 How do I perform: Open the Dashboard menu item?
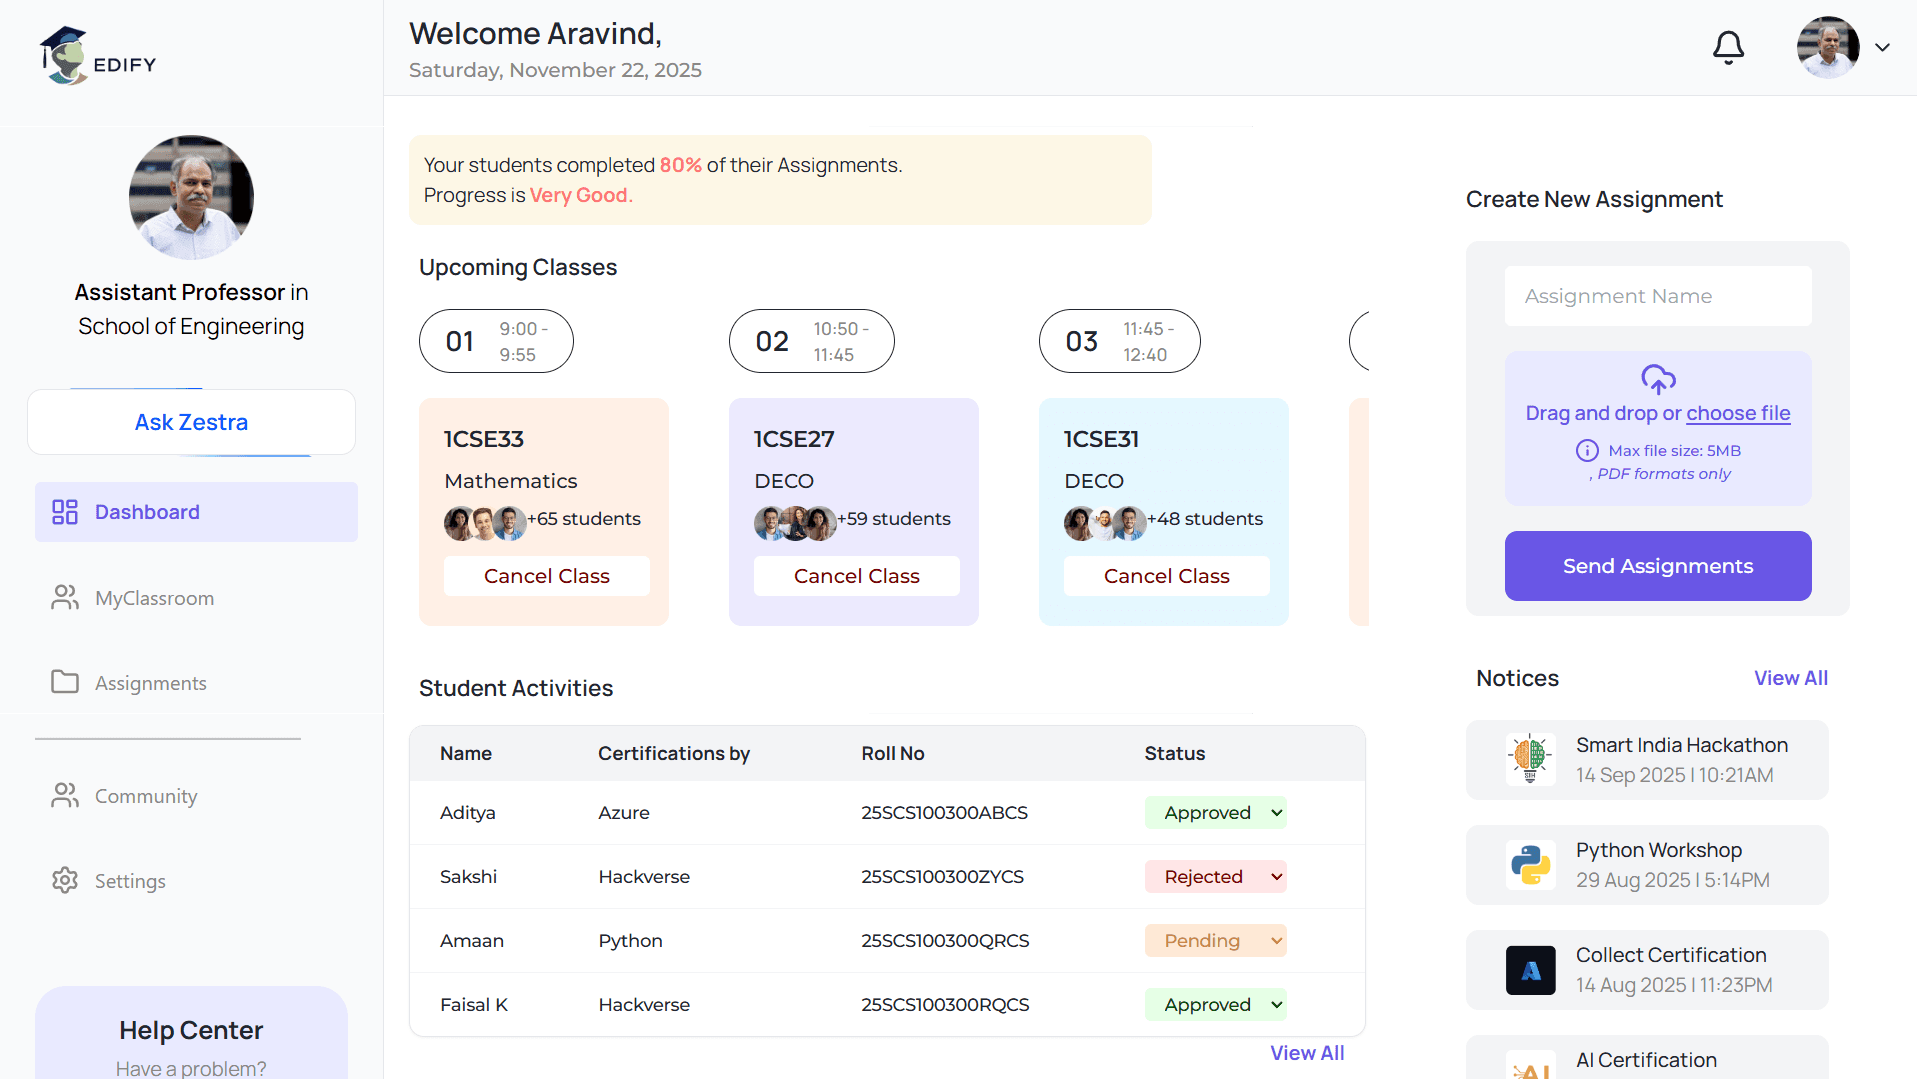(x=196, y=512)
